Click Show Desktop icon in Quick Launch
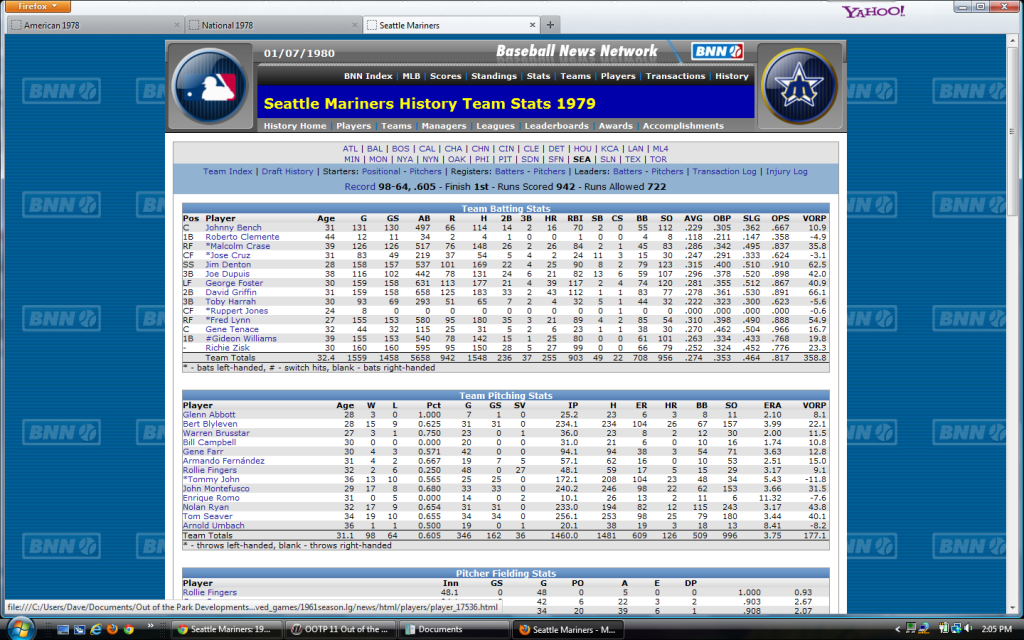This screenshot has width=1024, height=640. coord(63,630)
